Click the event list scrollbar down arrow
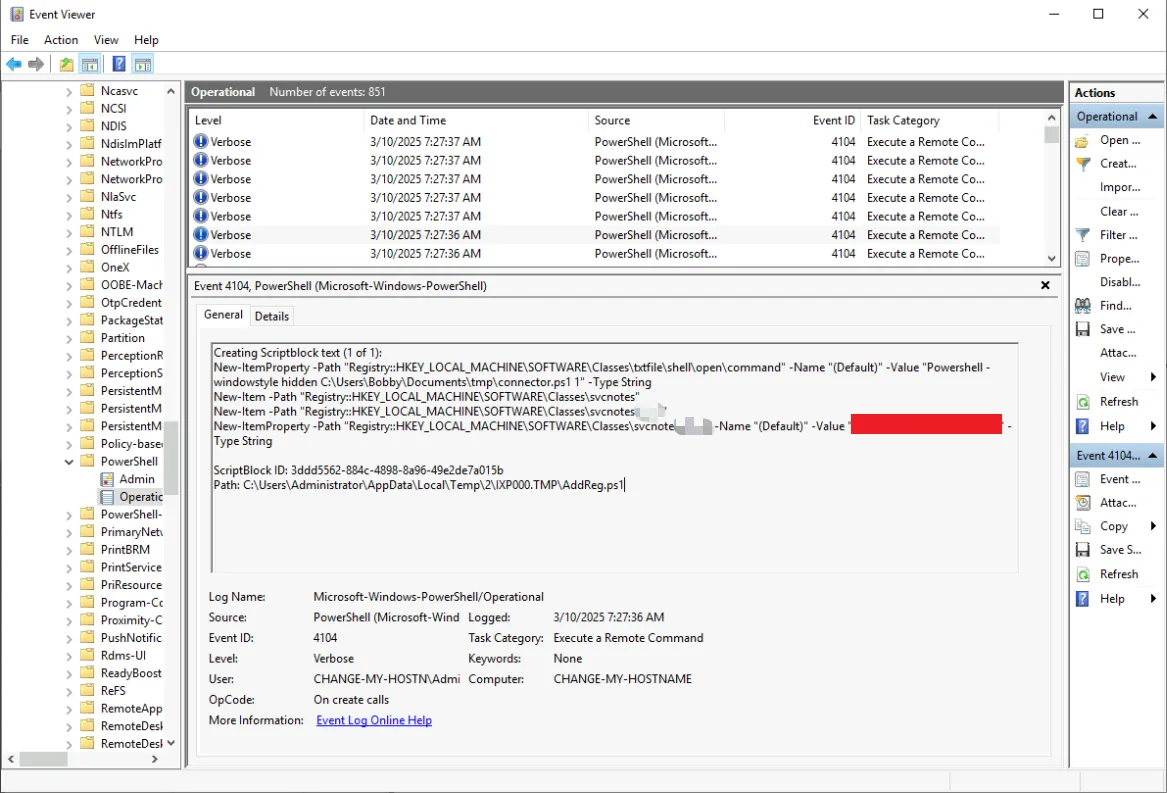 [x=1051, y=258]
